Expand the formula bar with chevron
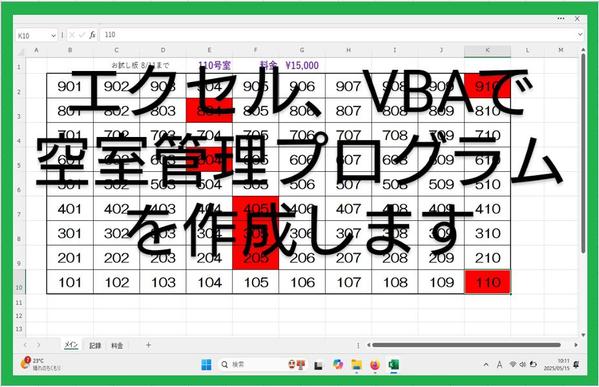The width and height of the screenshot is (599, 387). pyautogui.click(x=580, y=35)
